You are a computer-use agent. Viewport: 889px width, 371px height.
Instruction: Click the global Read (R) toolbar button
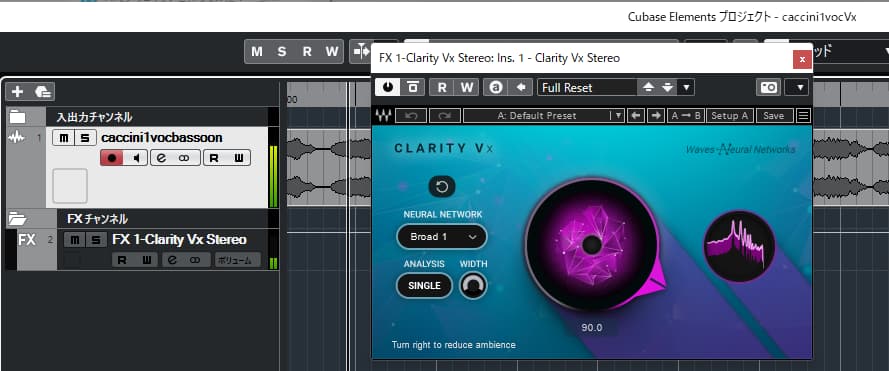point(307,52)
